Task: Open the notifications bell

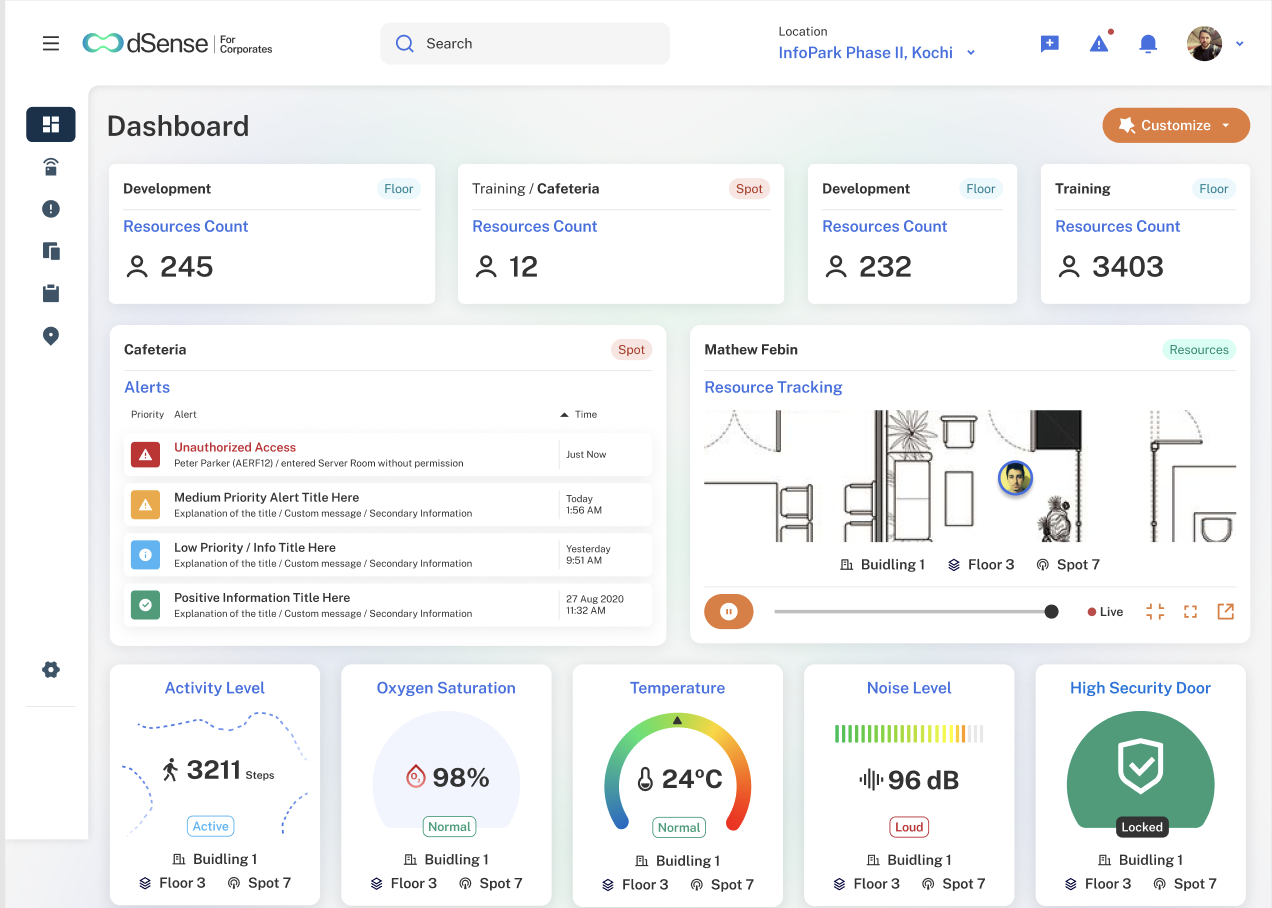Action: click(1148, 44)
